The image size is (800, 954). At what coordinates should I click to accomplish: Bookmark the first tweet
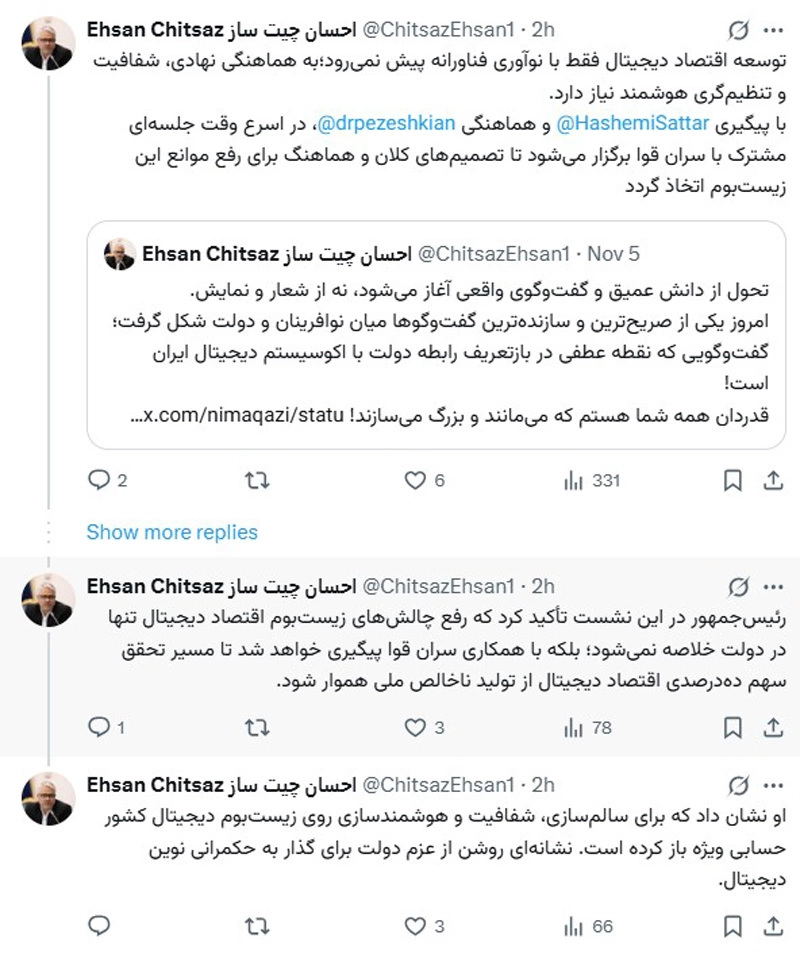(733, 481)
